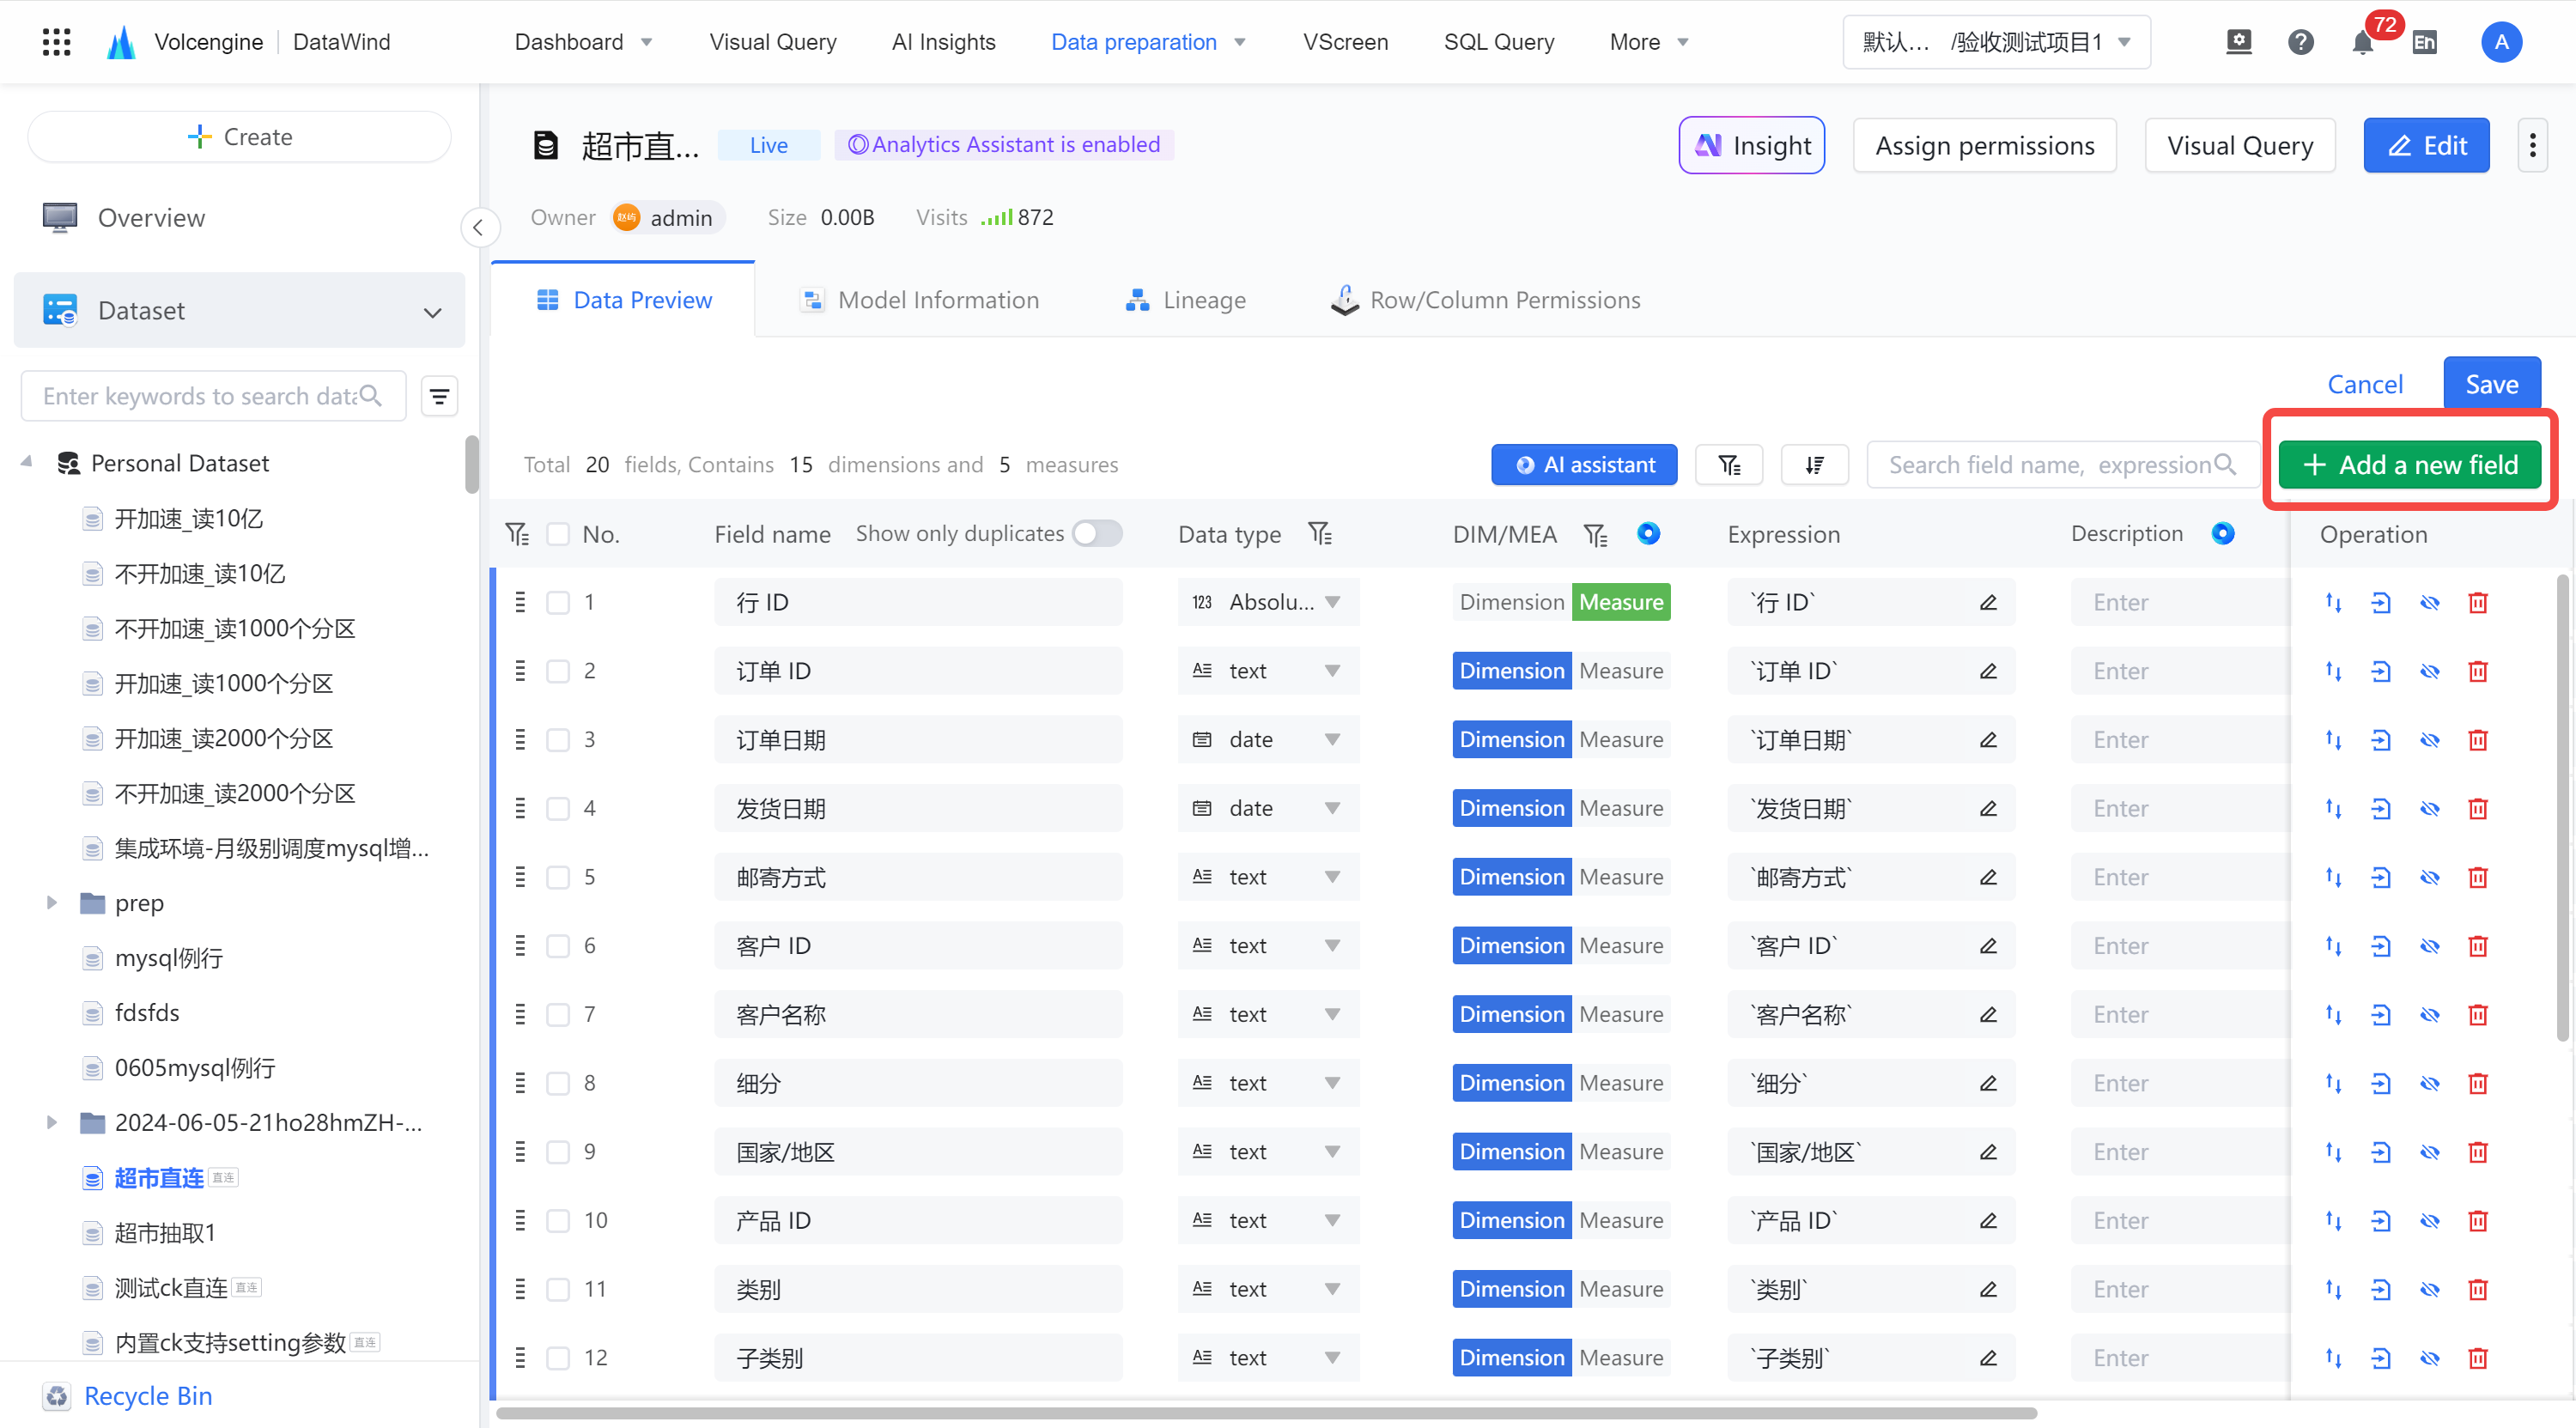Click the AI dot beside Description header

(x=2222, y=534)
